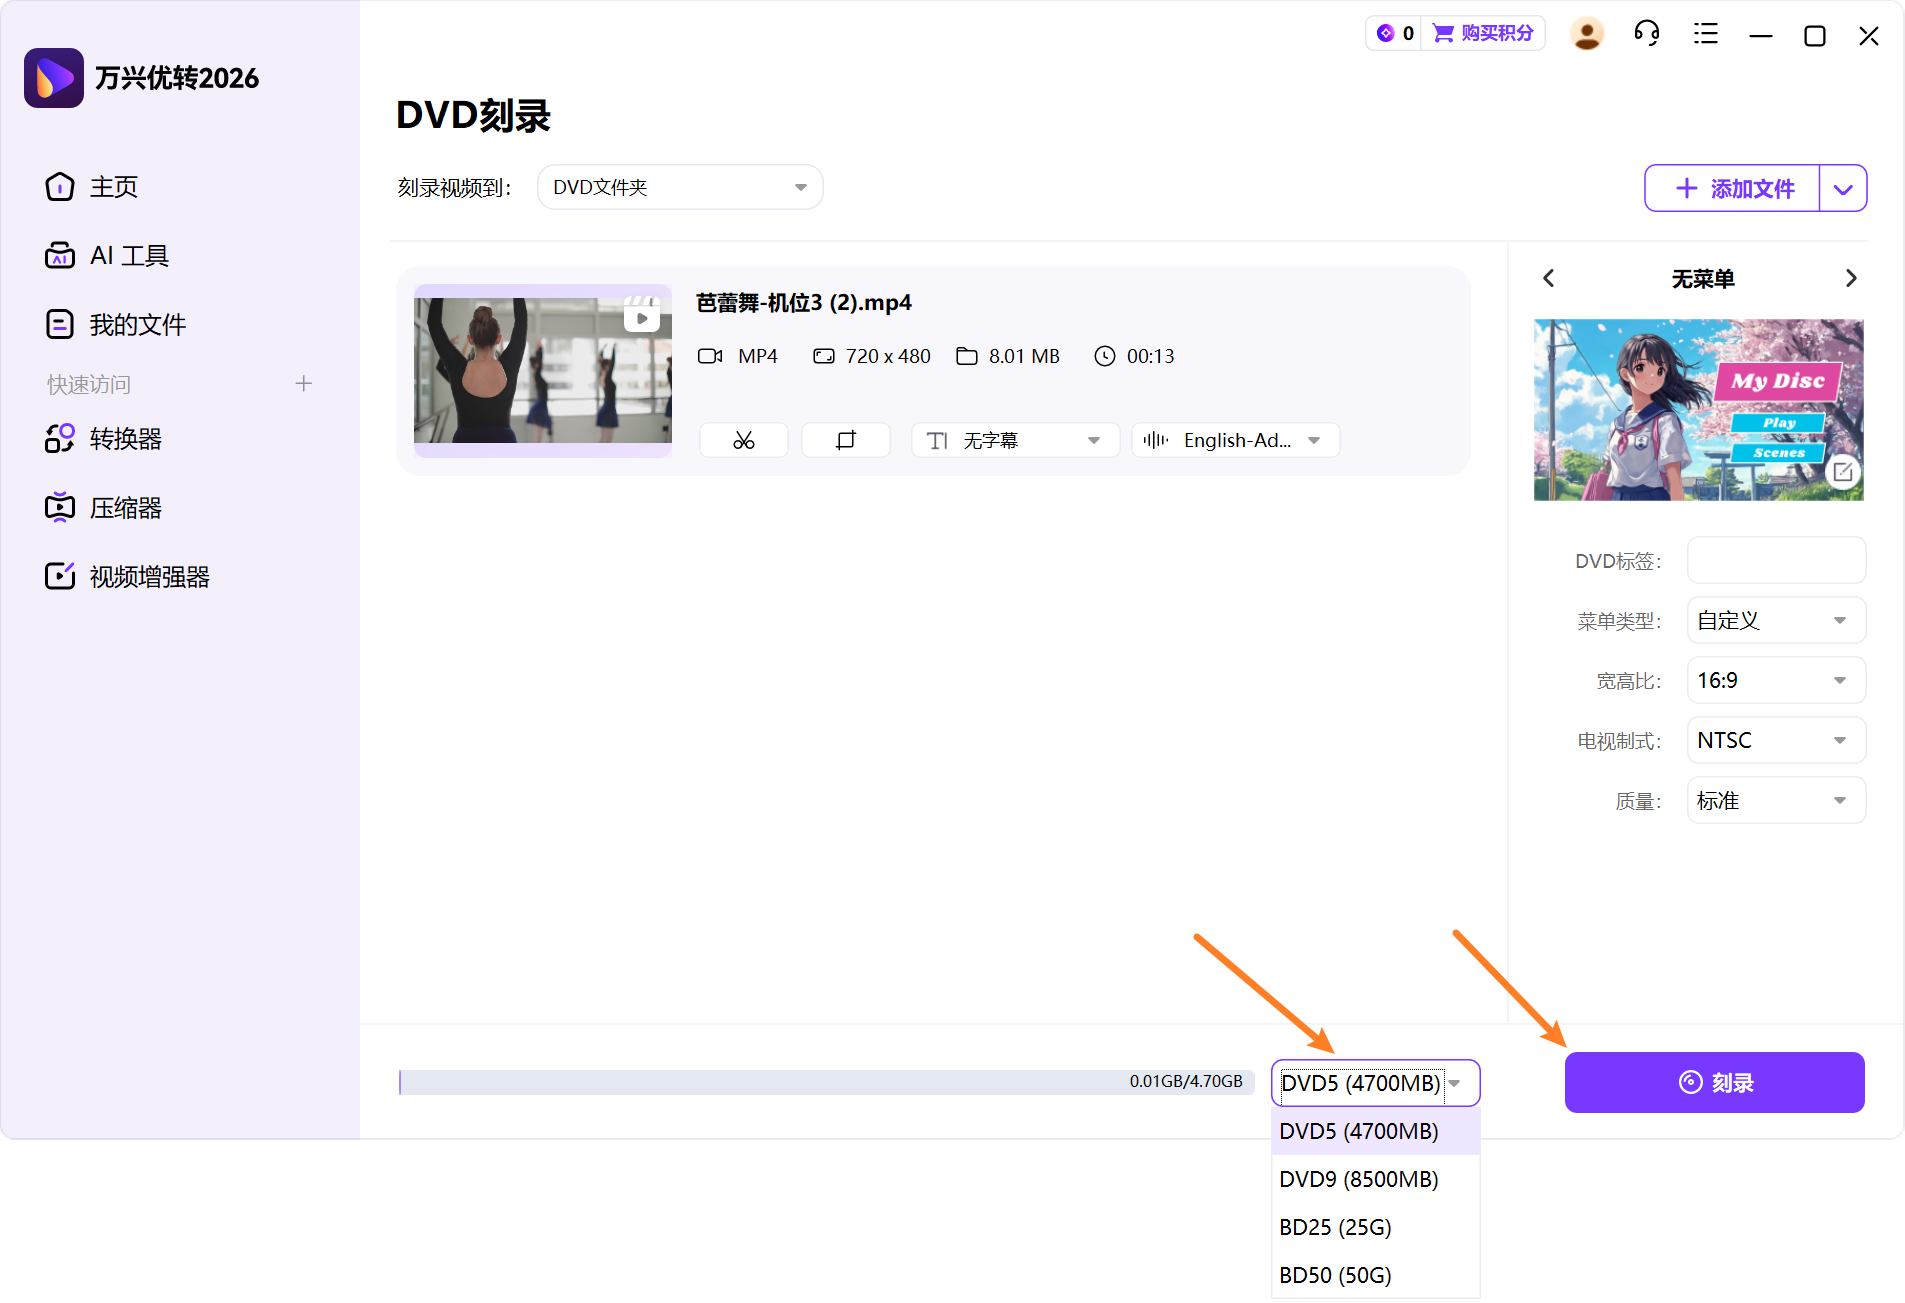Click the 0.01GB/4.70GB capacity bar
Screen dimensions: 1905x1303
click(x=820, y=1081)
